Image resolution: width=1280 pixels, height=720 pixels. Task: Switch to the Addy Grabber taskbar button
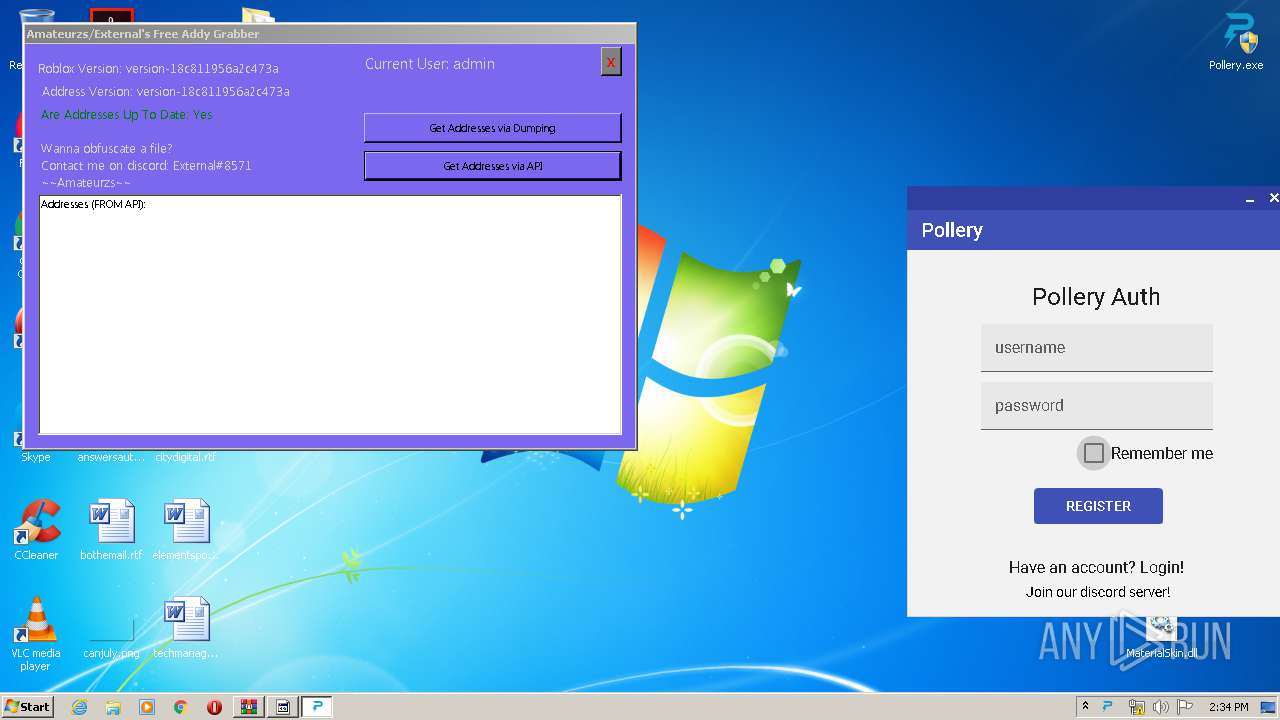pyautogui.click(x=283, y=707)
